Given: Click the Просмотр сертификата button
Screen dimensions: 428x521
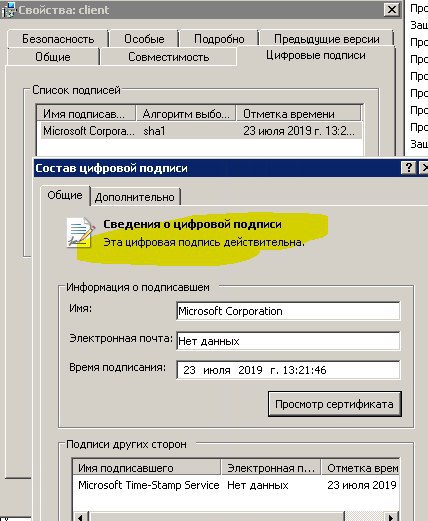Looking at the screenshot, I should coord(334,404).
